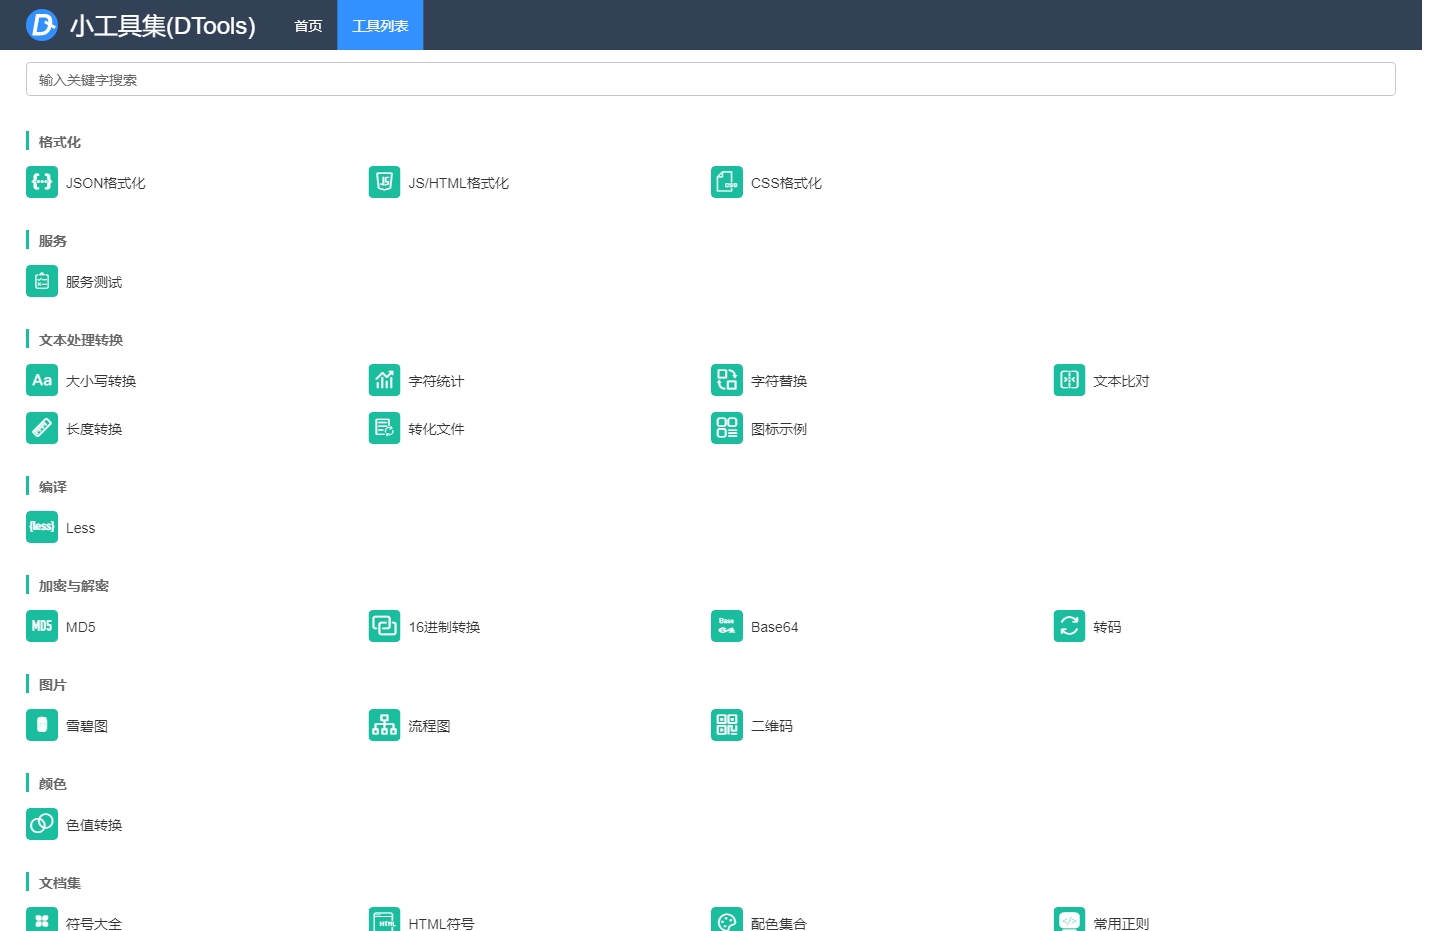
Task: Open the 色值转换 link text
Action: (x=94, y=825)
